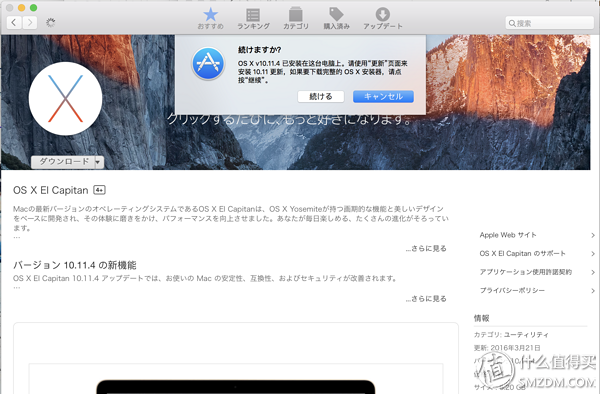Viewport: 600px width, 394px height.
Task: Click chevron next to アプリケーション使用許諾契約
Action: 593,272
